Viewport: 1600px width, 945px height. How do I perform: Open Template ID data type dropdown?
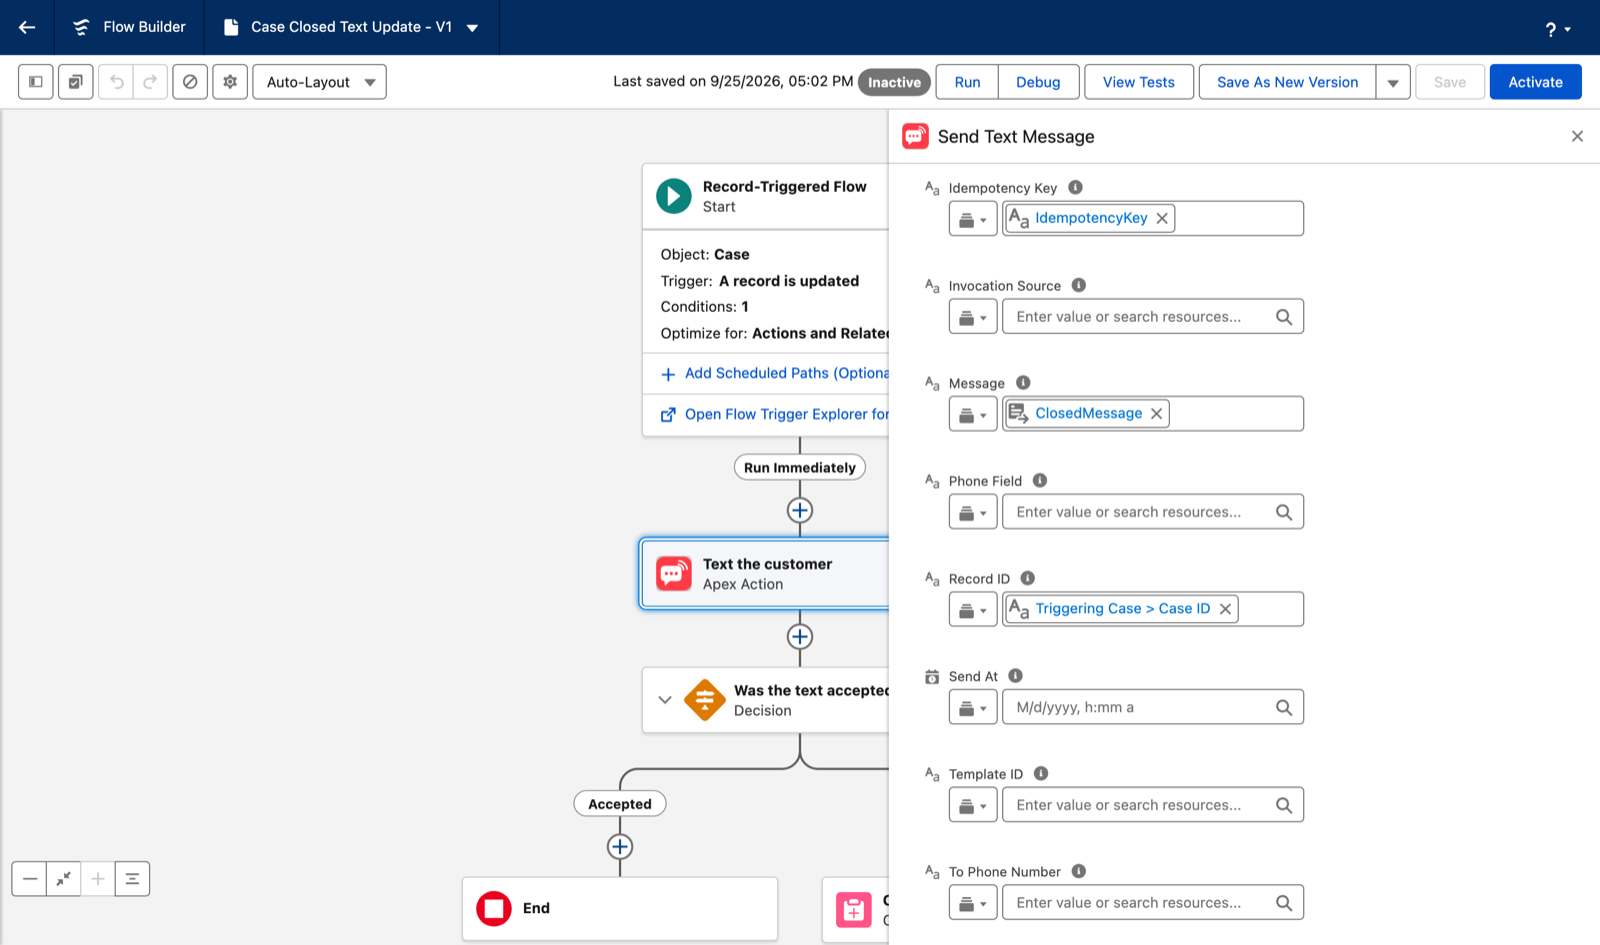973,805
